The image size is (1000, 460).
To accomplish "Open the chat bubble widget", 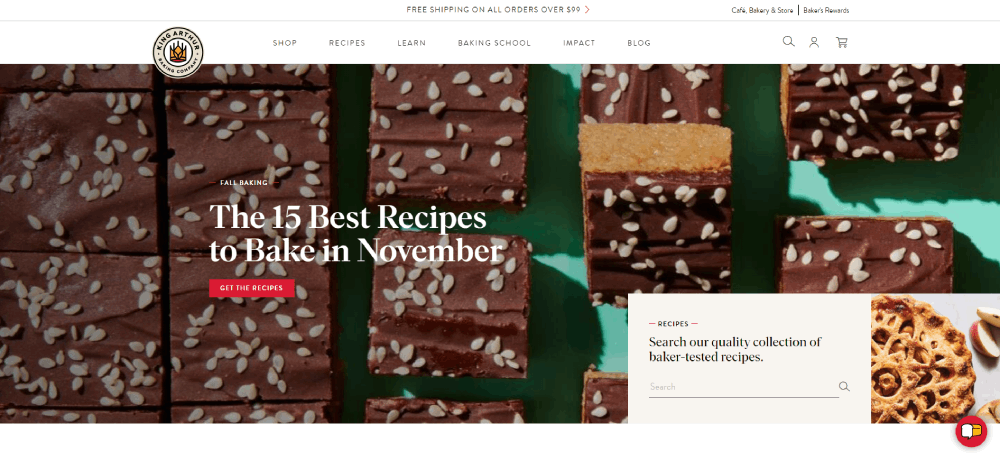I will 971,432.
